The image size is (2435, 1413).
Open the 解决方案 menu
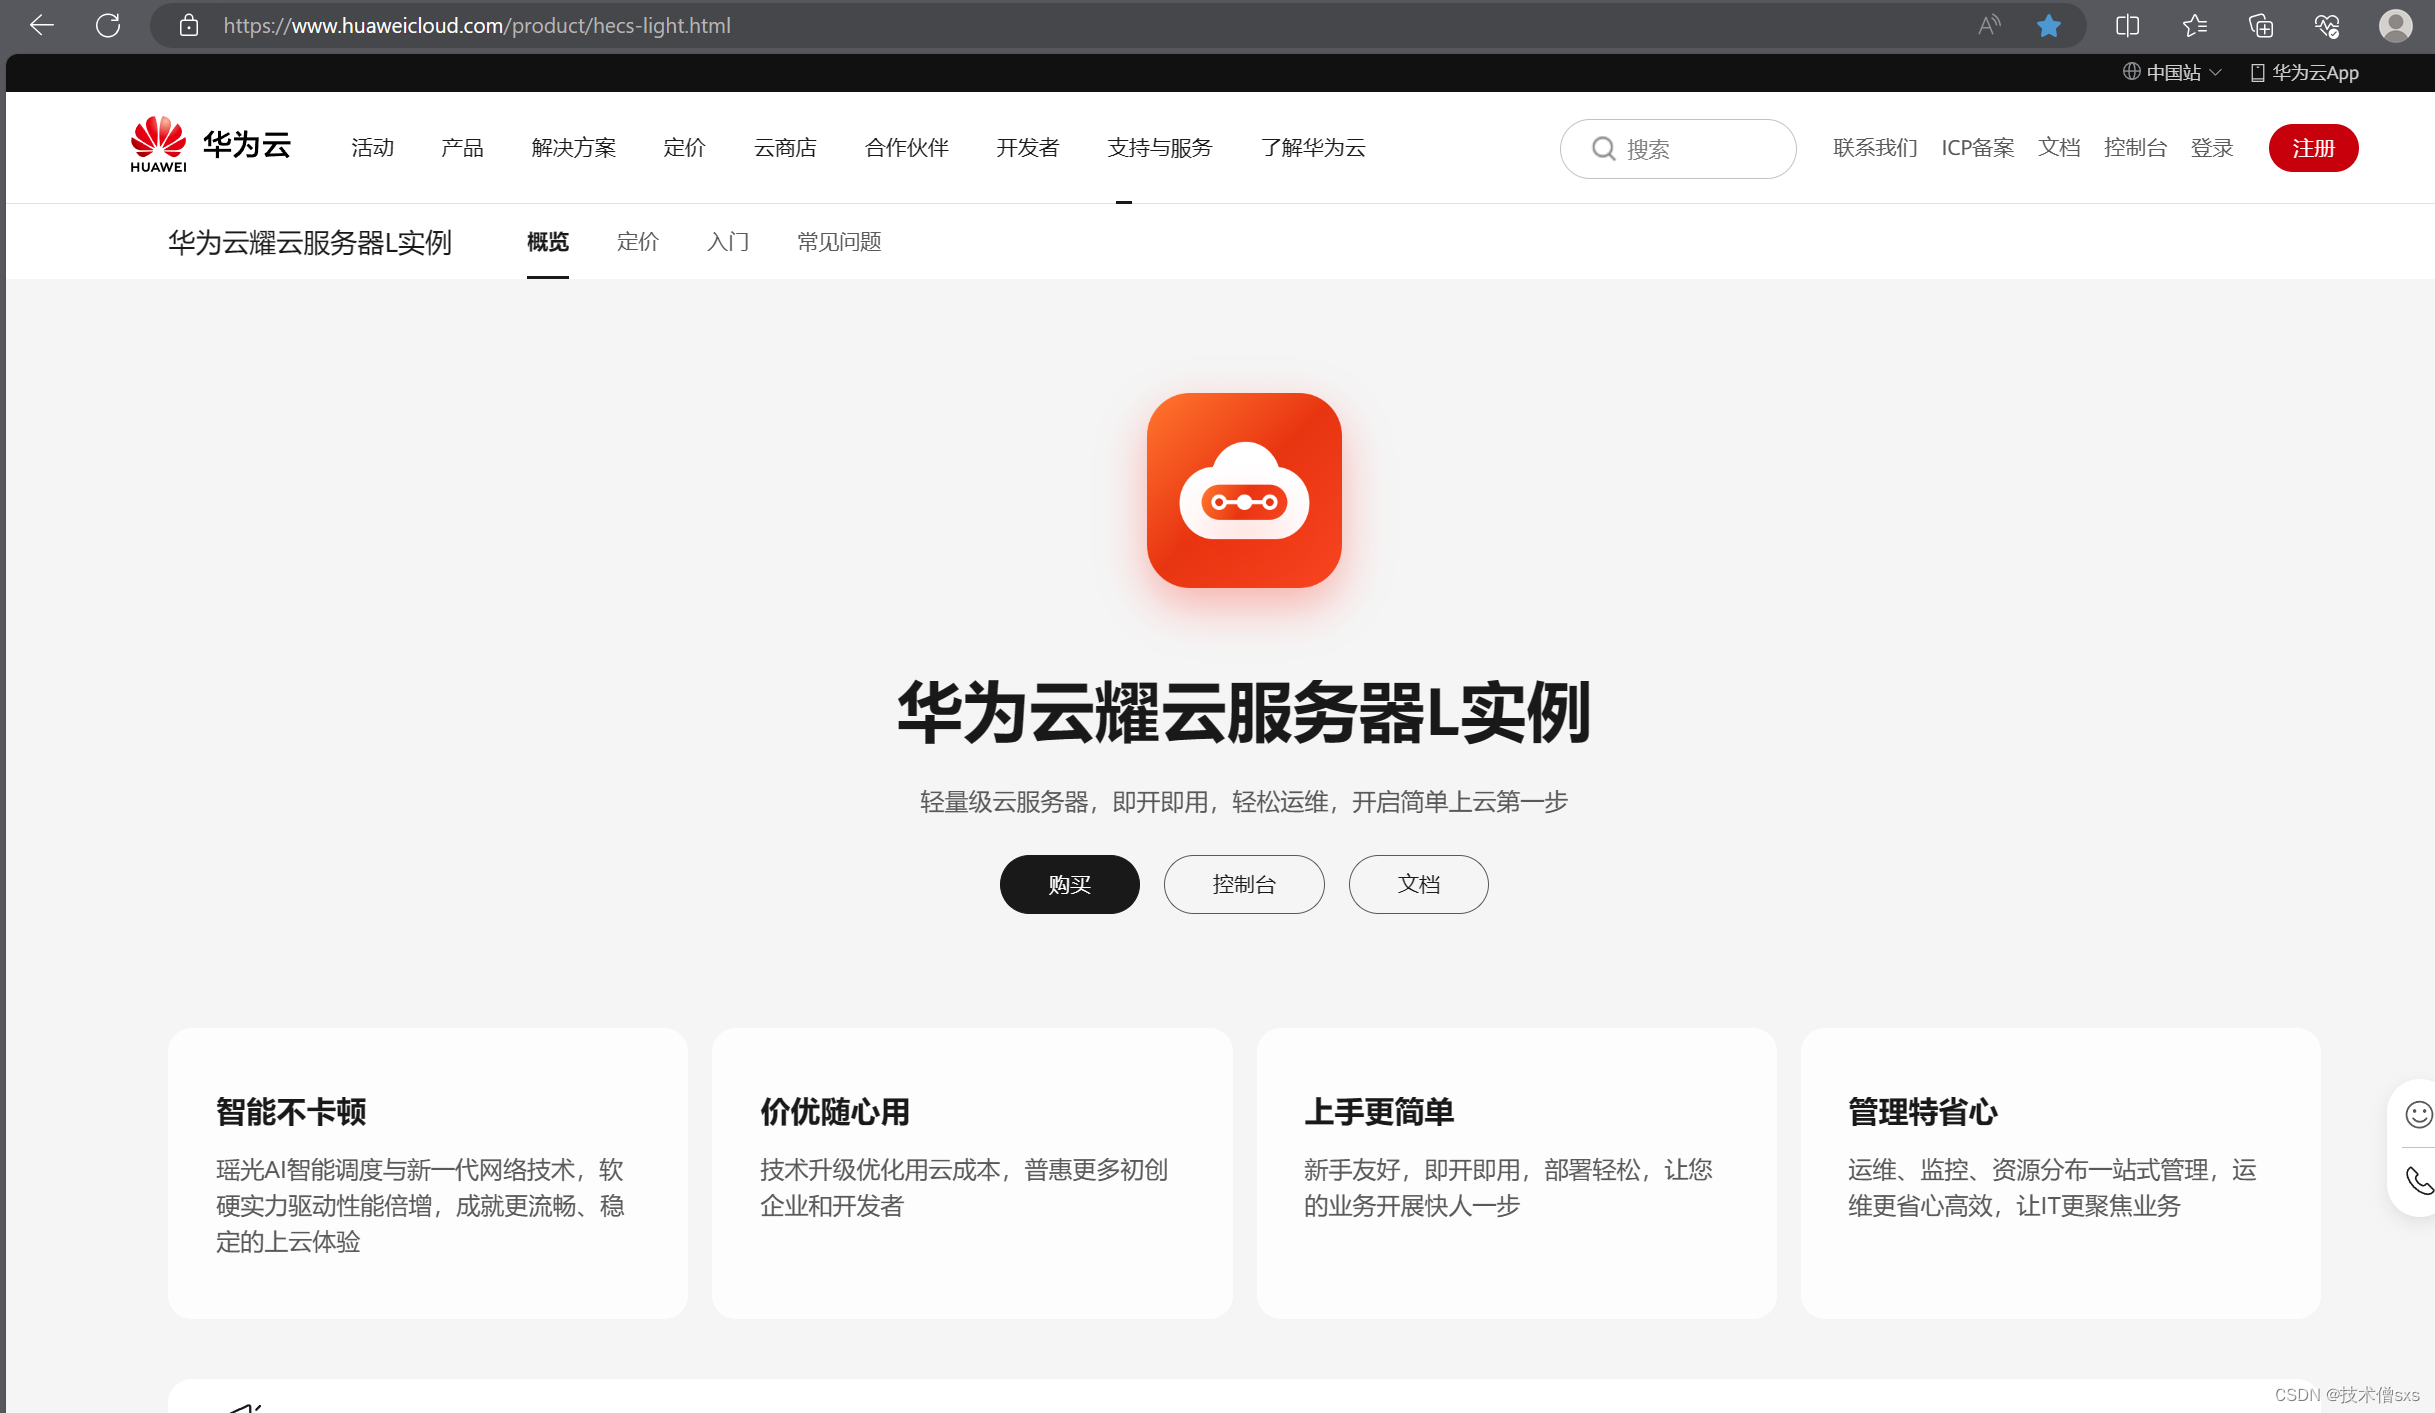pos(574,147)
